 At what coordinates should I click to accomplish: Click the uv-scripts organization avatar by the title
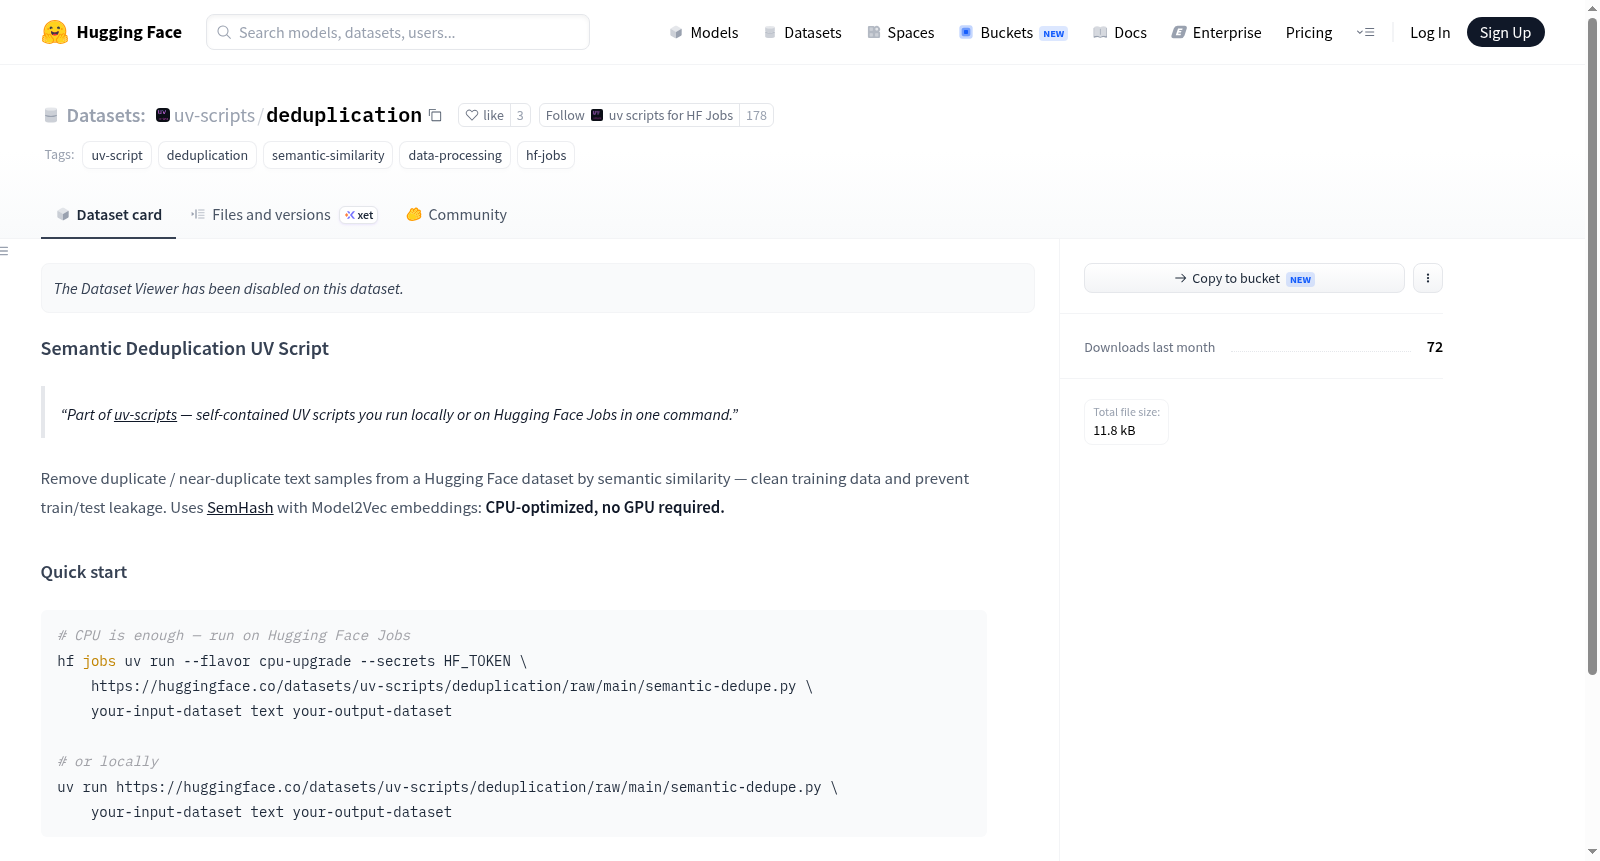[x=163, y=115]
